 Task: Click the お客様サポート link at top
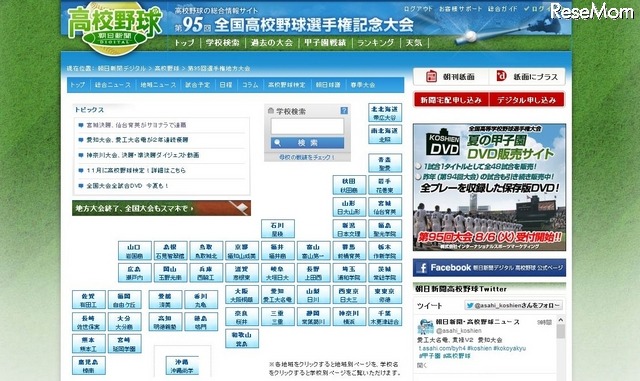pyautogui.click(x=460, y=9)
